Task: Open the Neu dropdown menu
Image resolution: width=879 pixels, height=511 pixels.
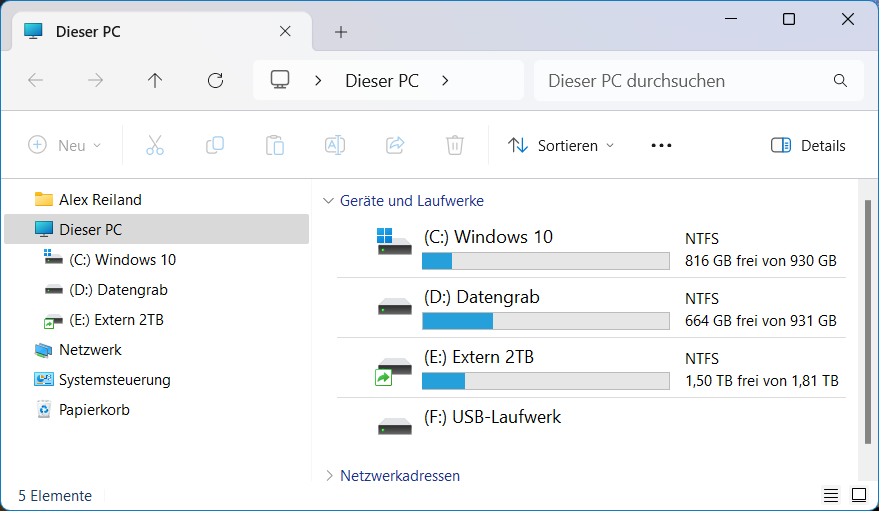Action: click(65, 145)
